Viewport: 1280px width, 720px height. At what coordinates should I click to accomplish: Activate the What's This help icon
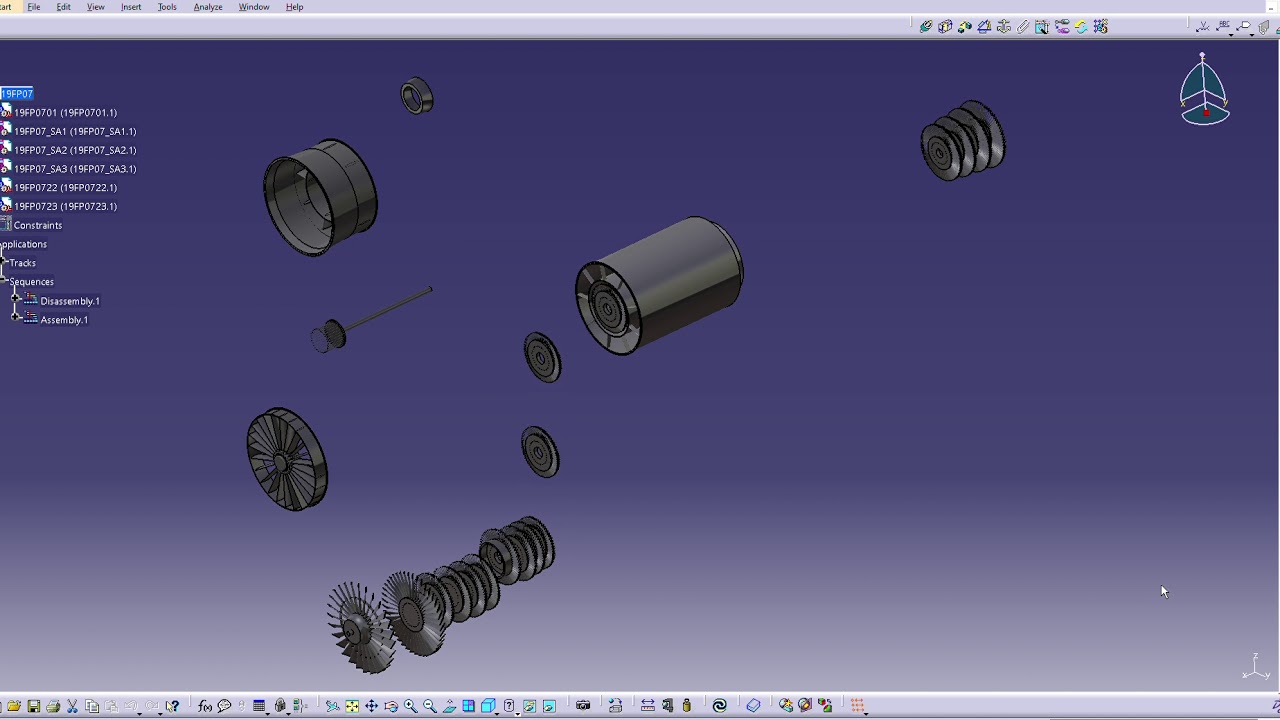click(x=172, y=706)
